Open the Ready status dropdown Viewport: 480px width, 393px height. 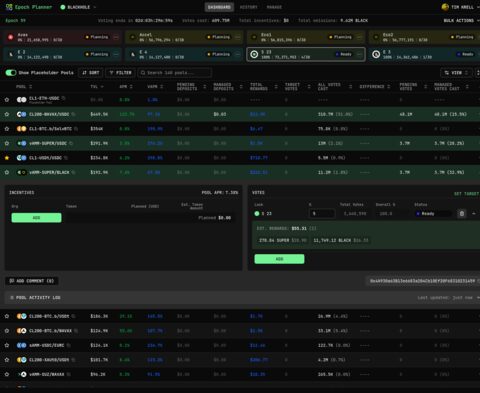point(432,214)
